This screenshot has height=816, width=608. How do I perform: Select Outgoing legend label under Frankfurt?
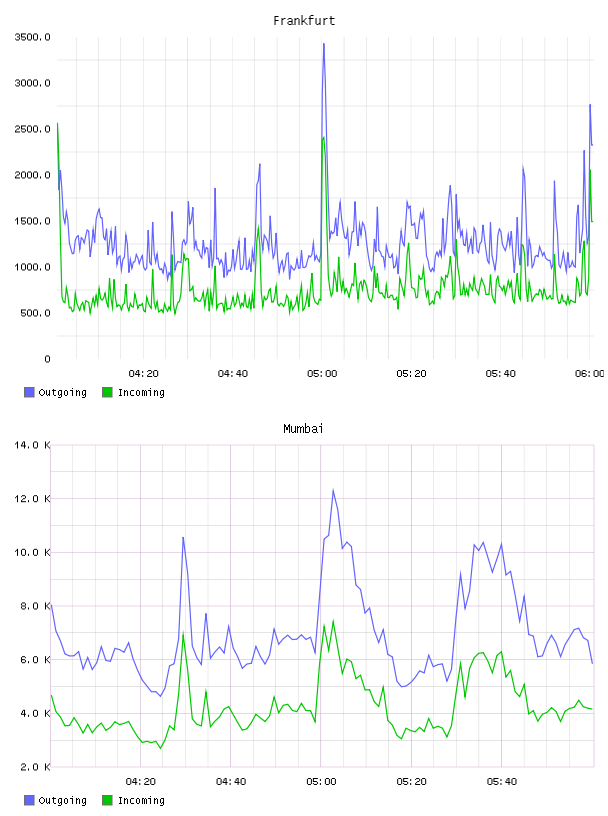click(62, 393)
